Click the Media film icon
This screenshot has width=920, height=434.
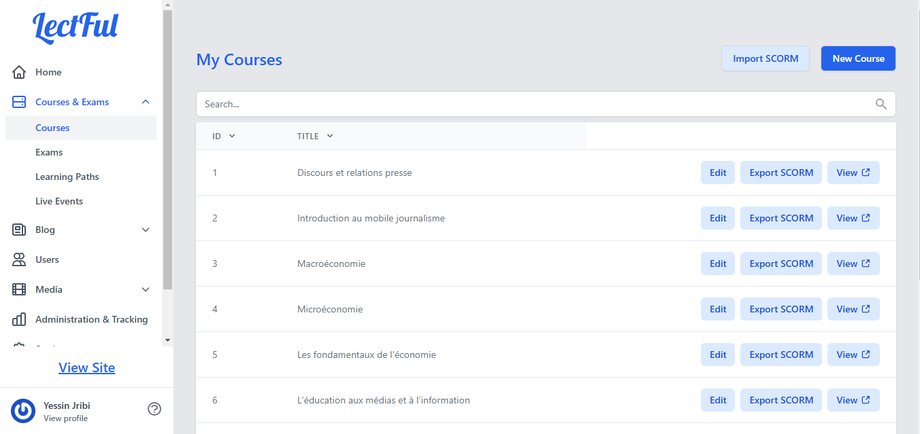click(19, 290)
